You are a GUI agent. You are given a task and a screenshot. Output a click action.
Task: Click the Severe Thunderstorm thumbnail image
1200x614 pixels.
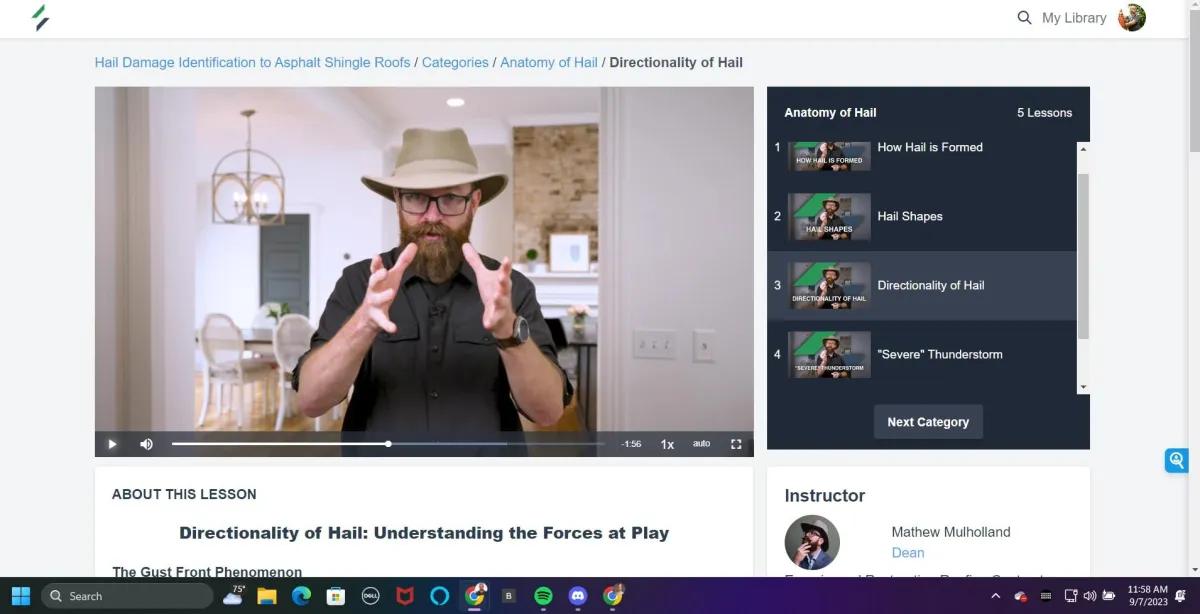tap(829, 354)
